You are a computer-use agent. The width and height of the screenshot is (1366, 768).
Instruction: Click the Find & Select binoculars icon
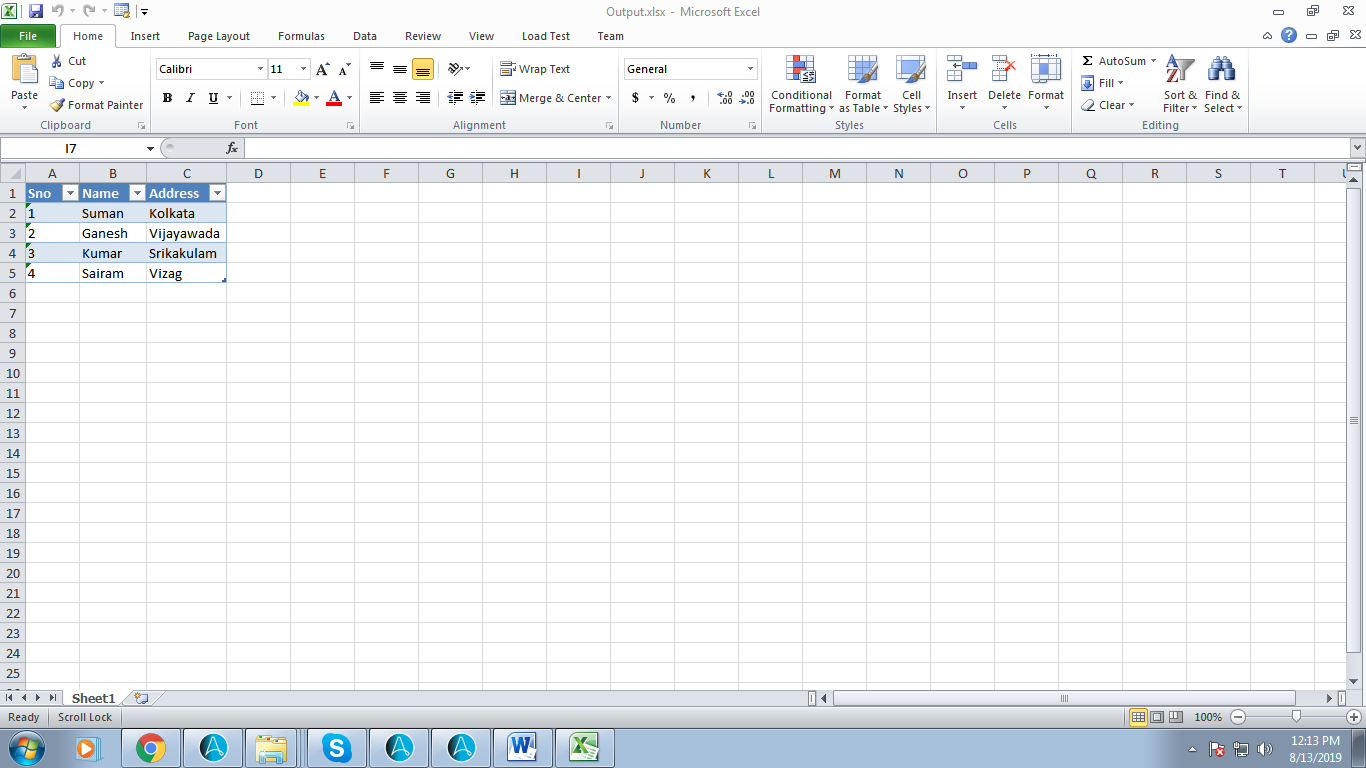[1221, 70]
